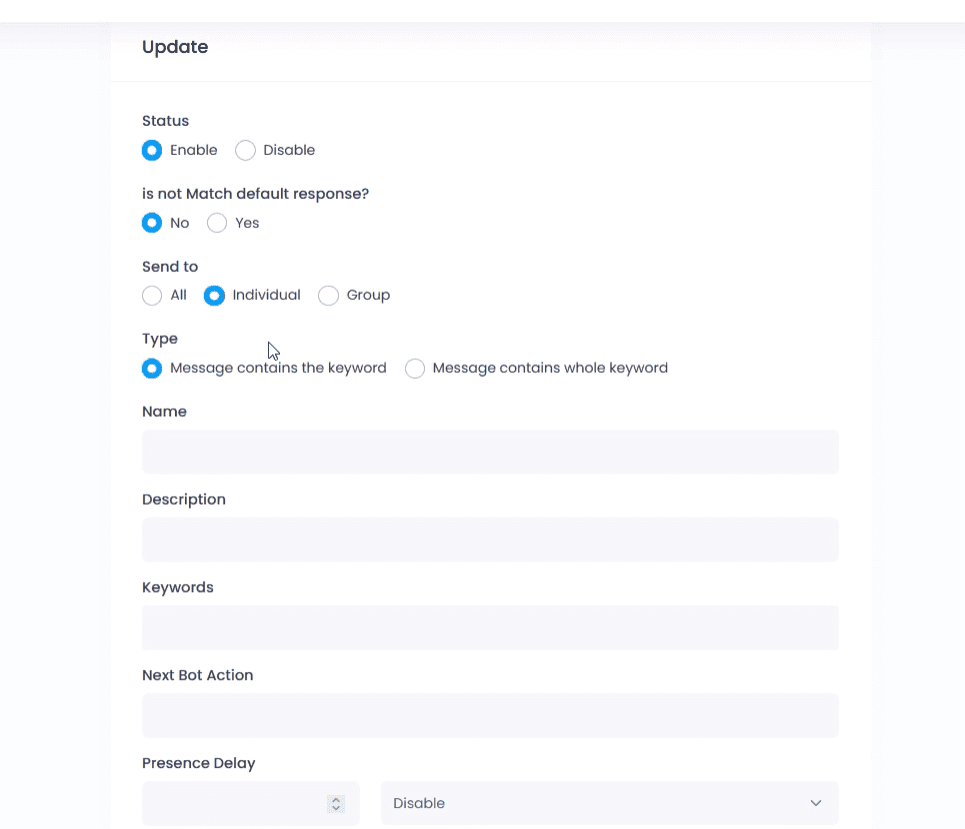Focus the Description input box

[490, 540]
